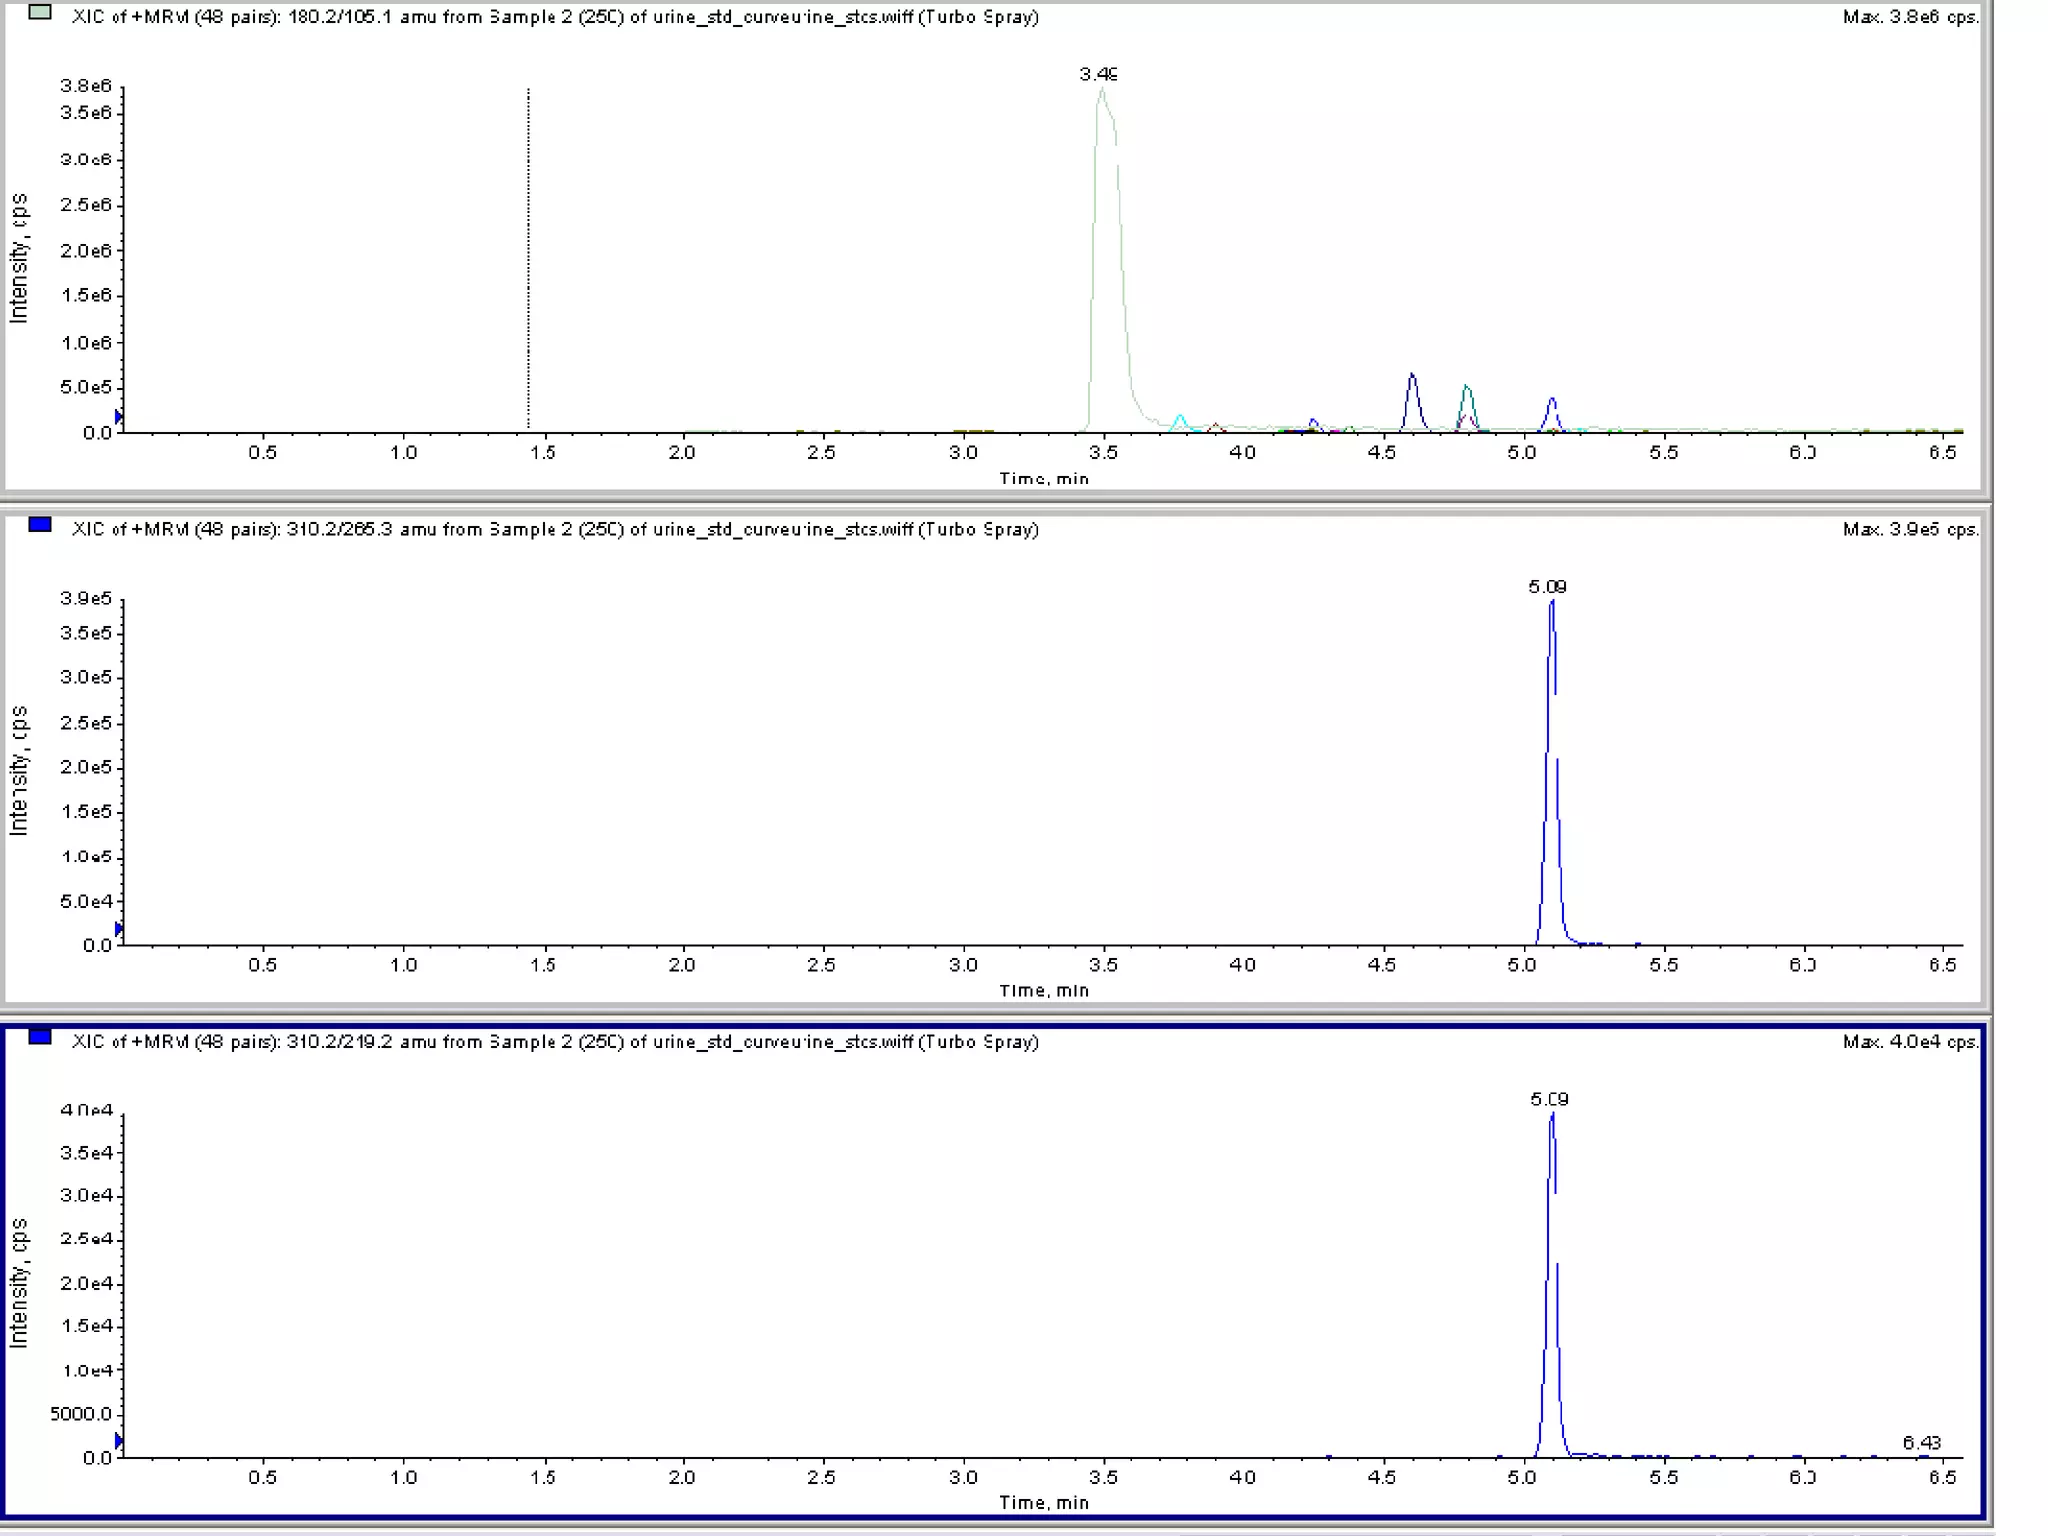
Task: Select the 310.2/265.3 amu chromatogram title
Action: click(x=555, y=529)
